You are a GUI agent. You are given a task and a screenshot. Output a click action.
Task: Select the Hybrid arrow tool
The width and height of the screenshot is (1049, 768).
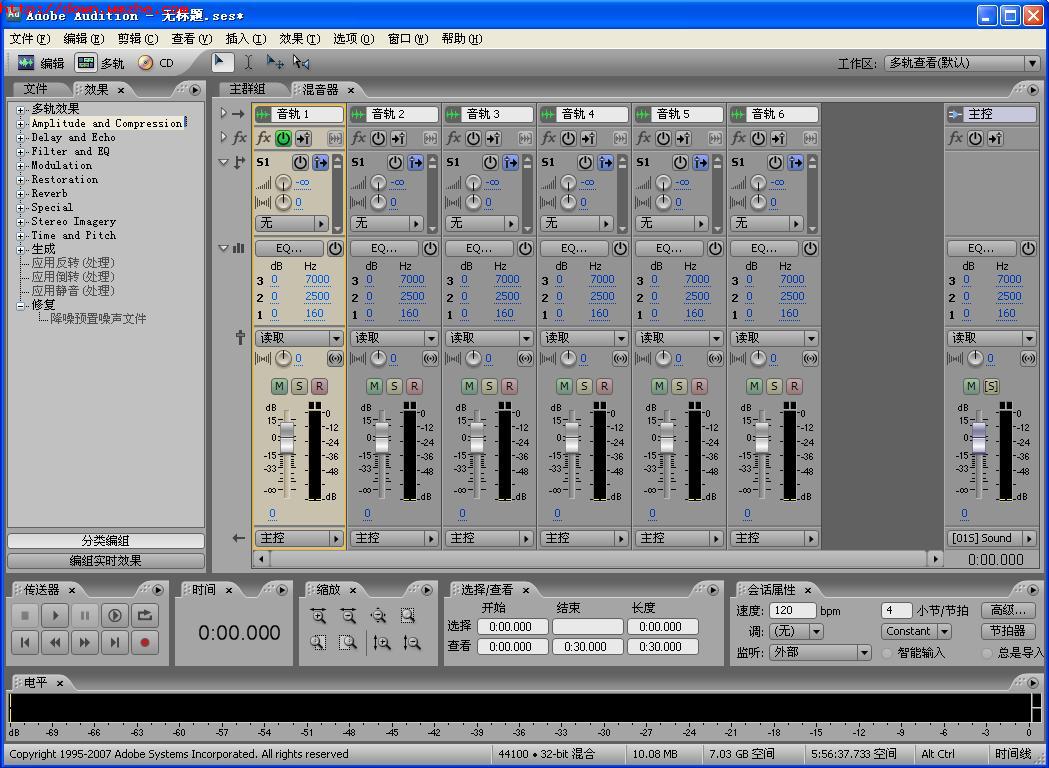(222, 62)
